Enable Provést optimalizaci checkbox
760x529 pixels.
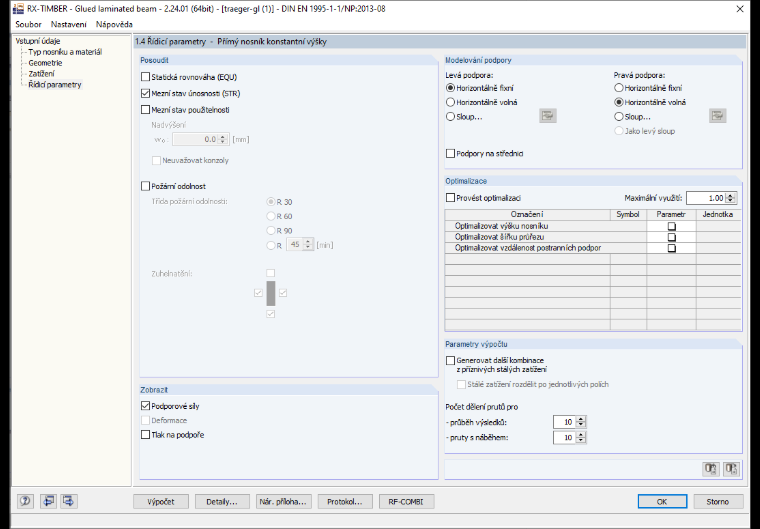click(450, 198)
